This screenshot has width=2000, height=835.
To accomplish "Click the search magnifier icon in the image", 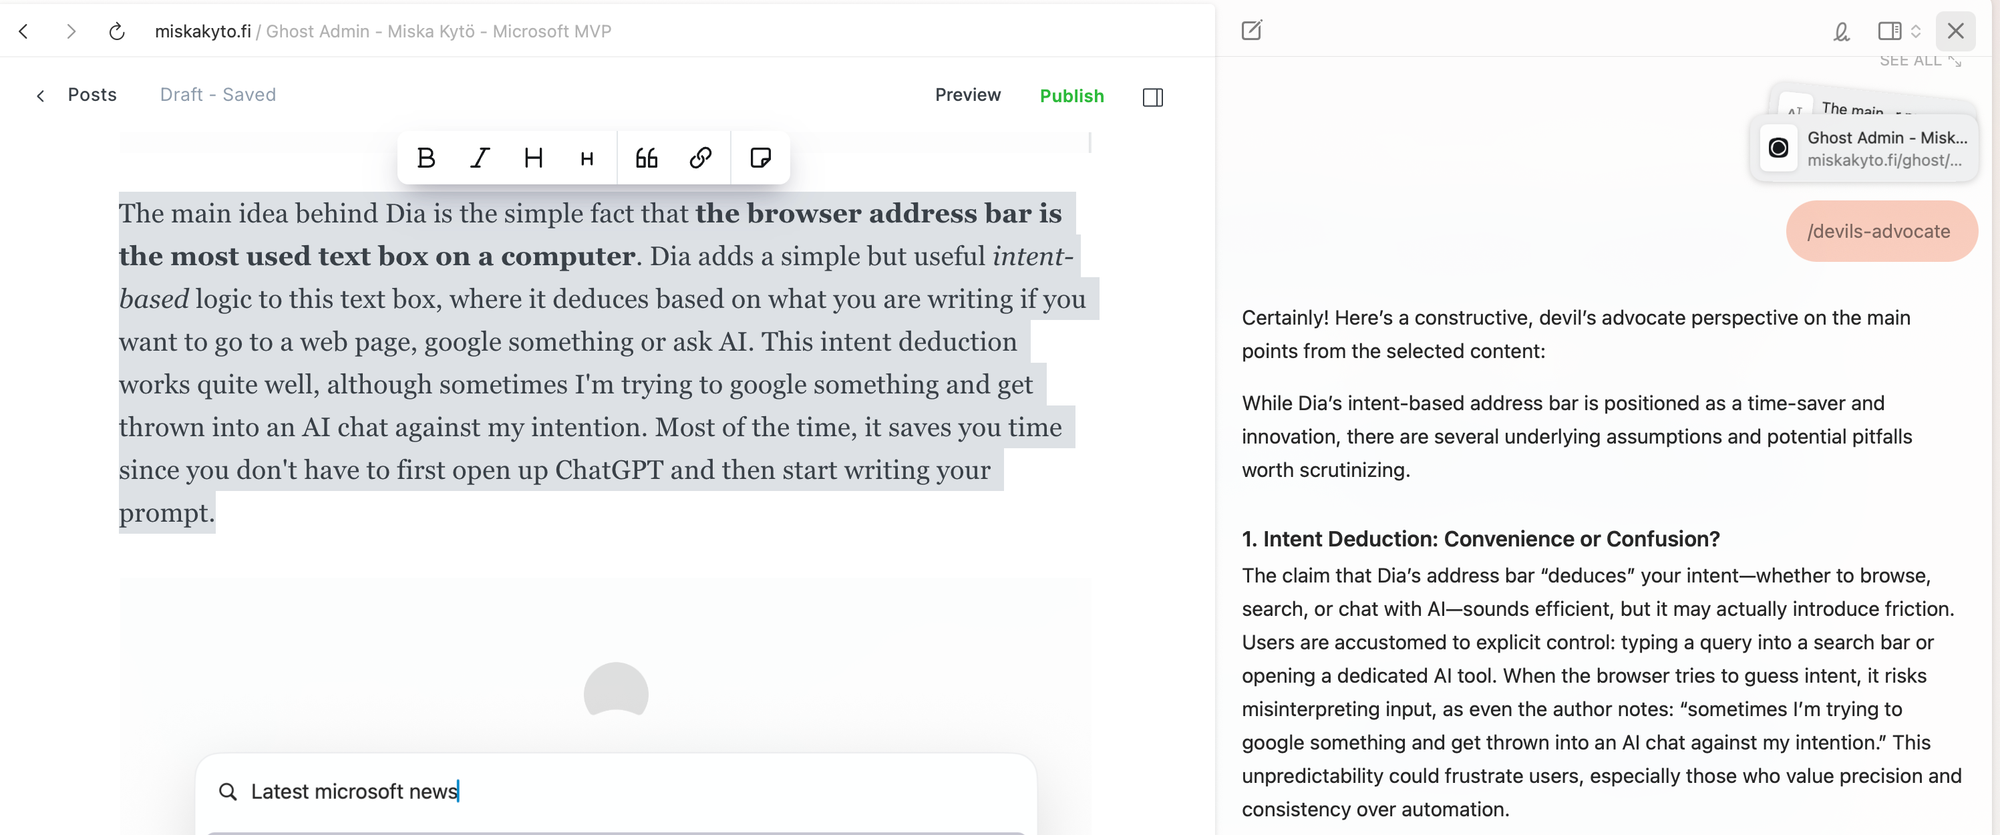I will pyautogui.click(x=228, y=792).
